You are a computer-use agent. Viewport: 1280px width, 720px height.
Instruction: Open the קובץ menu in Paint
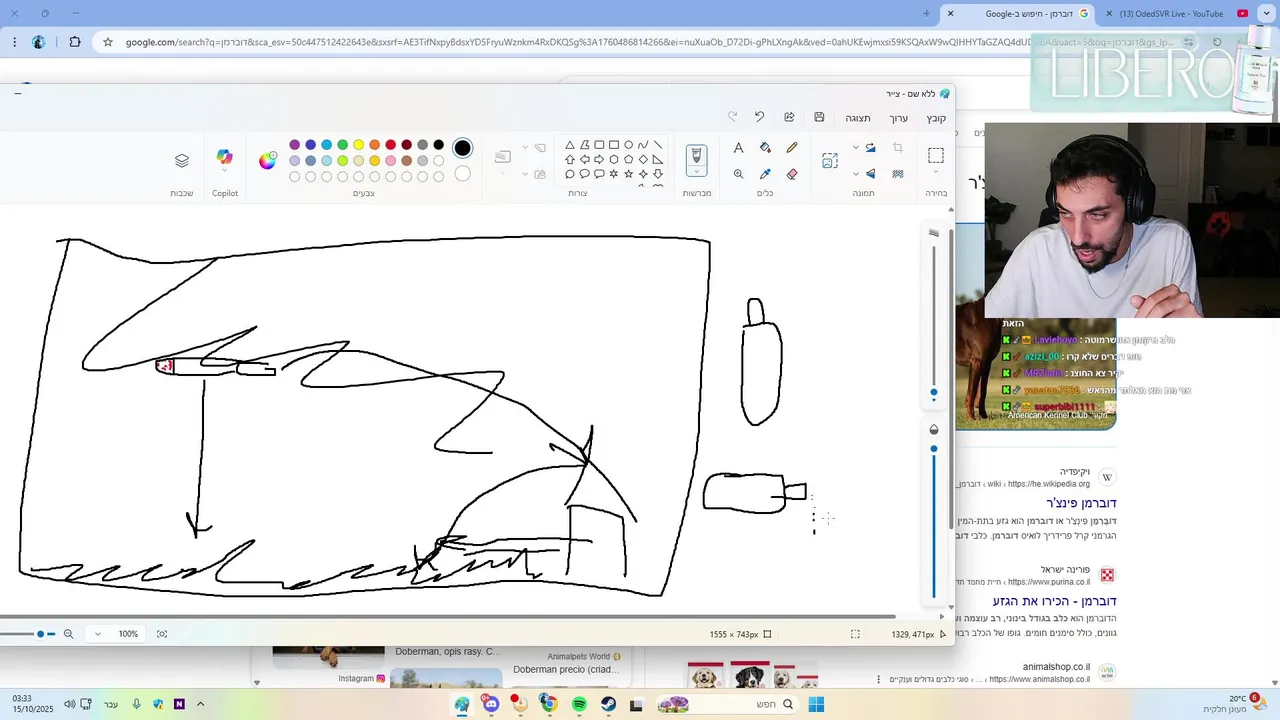[936, 118]
